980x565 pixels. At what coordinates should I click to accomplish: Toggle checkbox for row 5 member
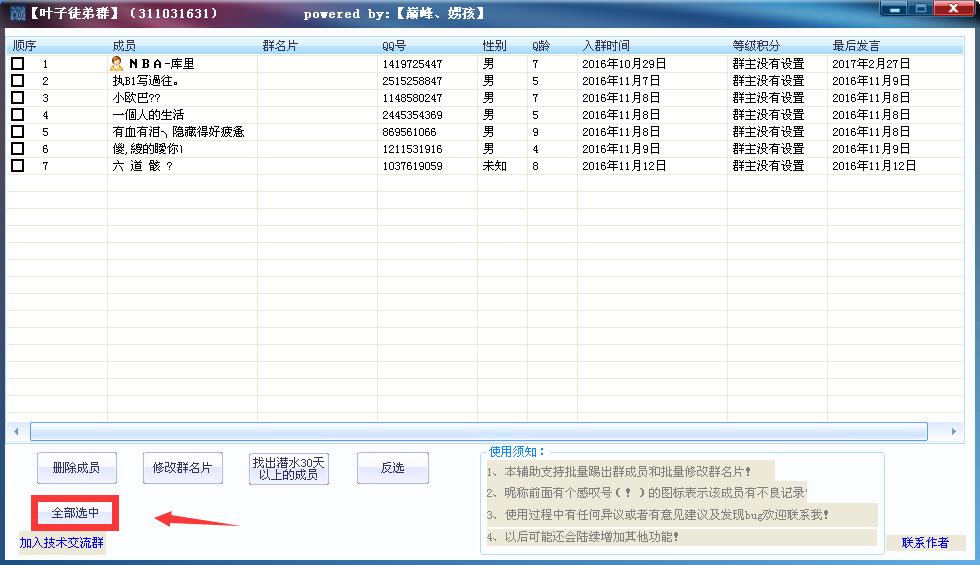[17, 132]
